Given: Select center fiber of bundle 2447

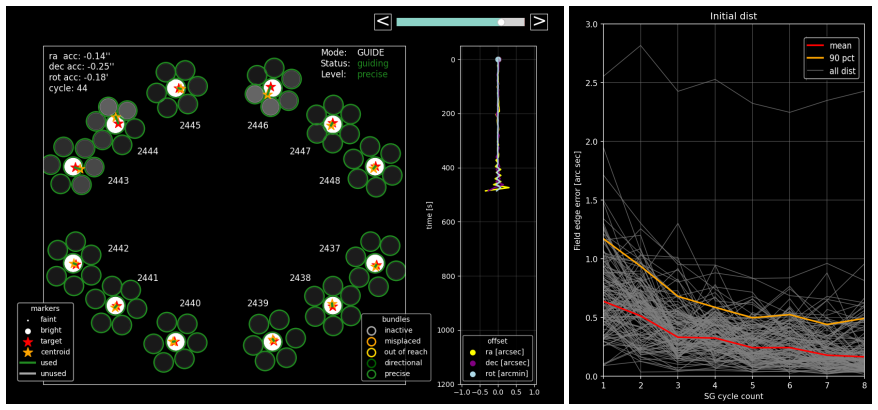Looking at the screenshot, I should coord(333,123).
